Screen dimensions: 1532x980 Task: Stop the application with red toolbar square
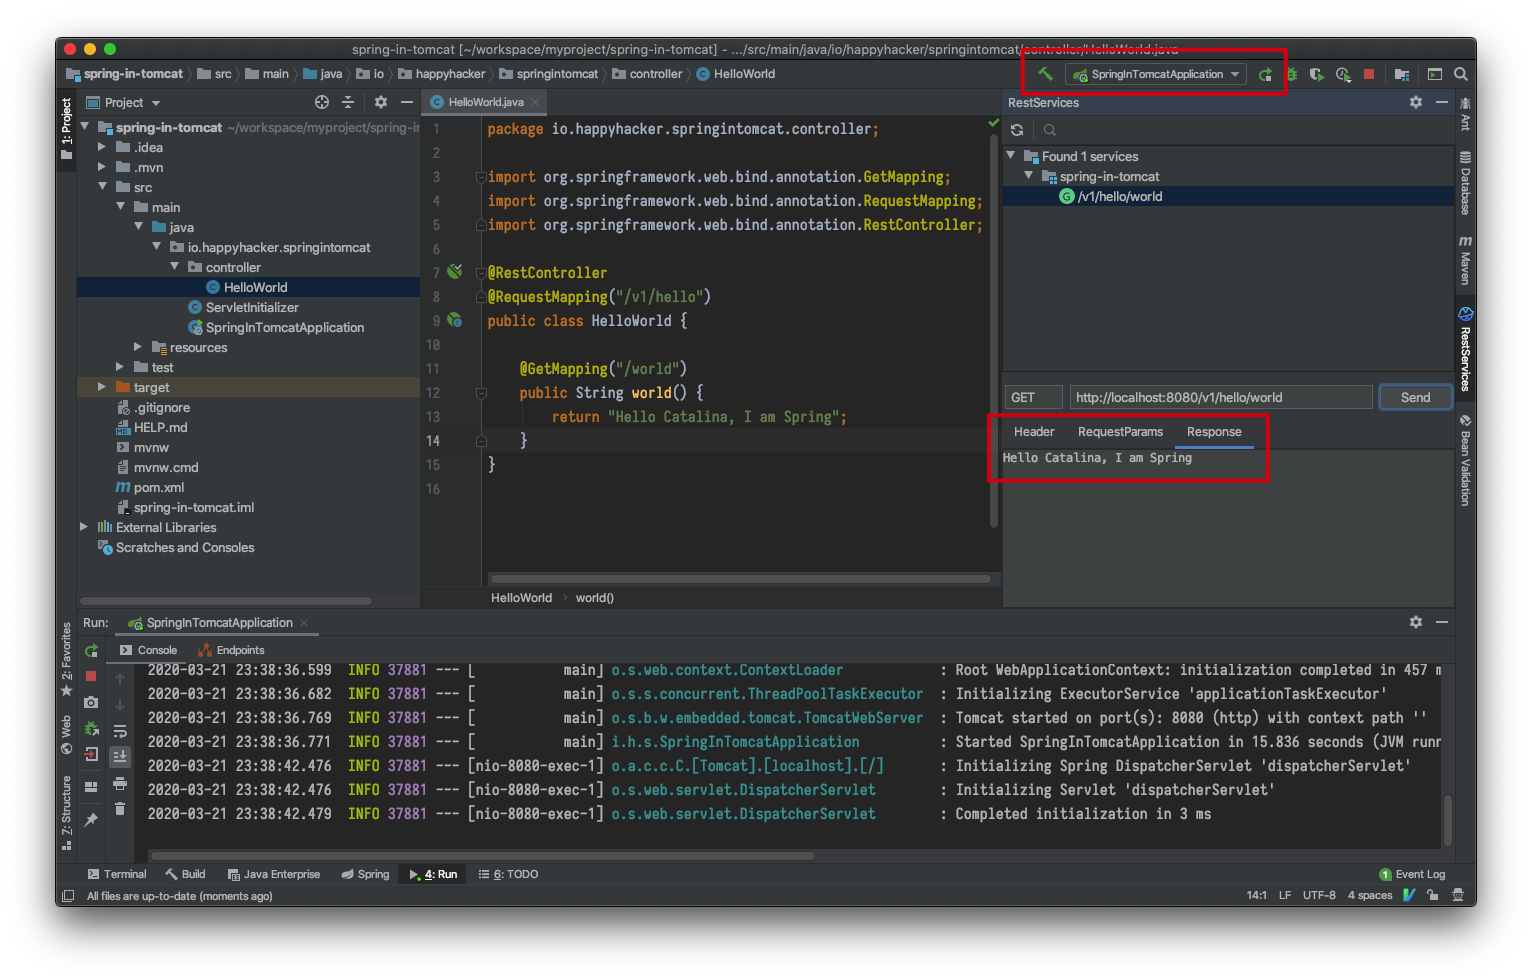pos(1369,74)
